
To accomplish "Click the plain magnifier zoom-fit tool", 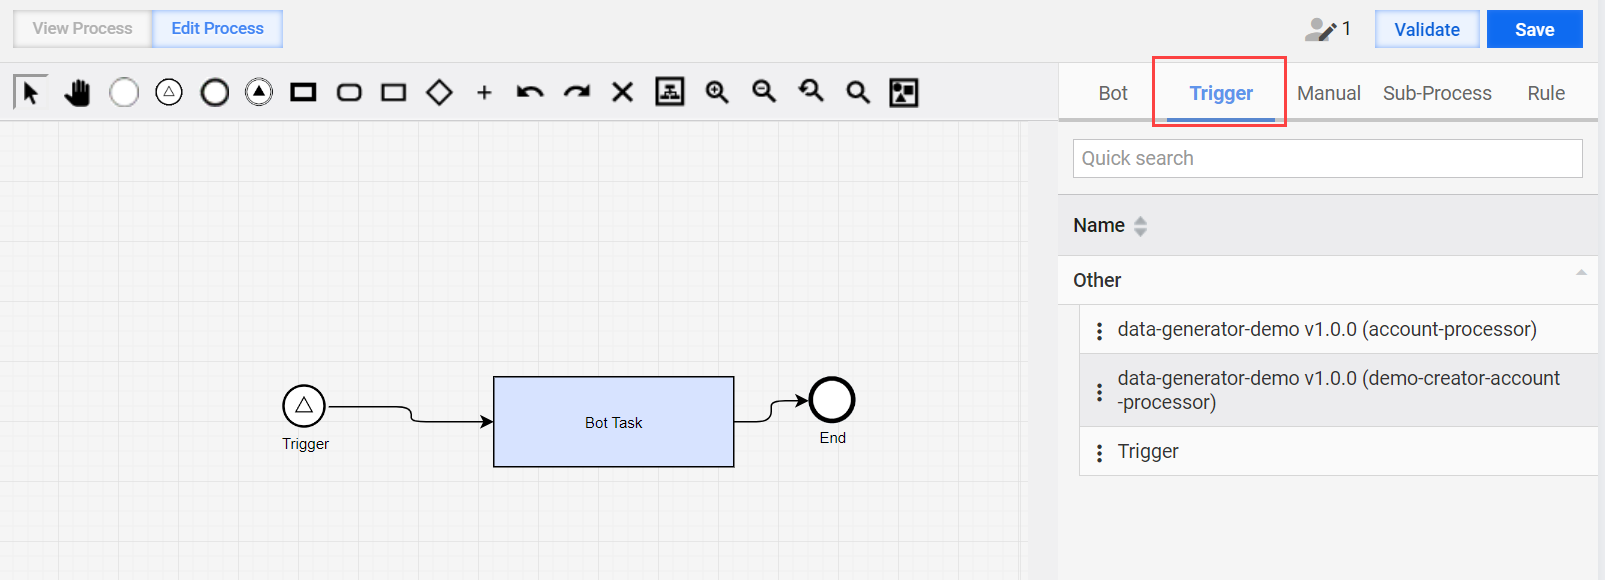I will click(858, 93).
